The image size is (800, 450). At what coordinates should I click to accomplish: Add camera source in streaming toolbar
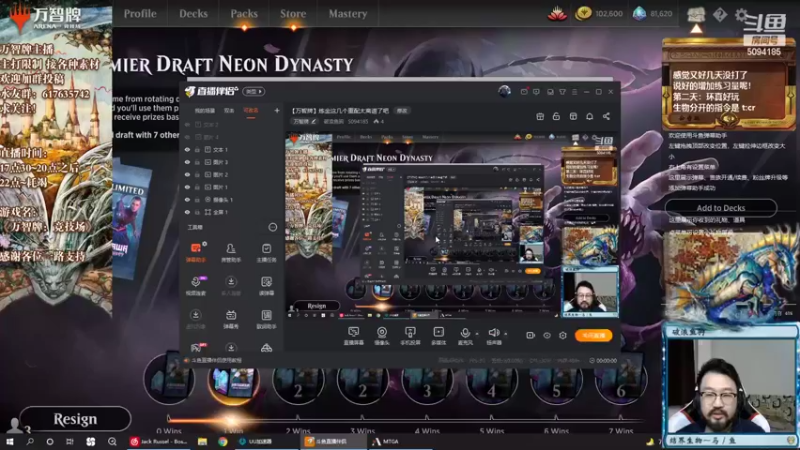(x=382, y=335)
